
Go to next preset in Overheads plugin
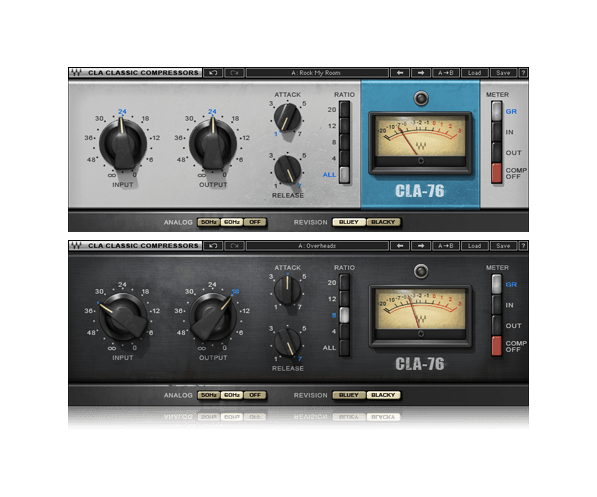[421, 246]
